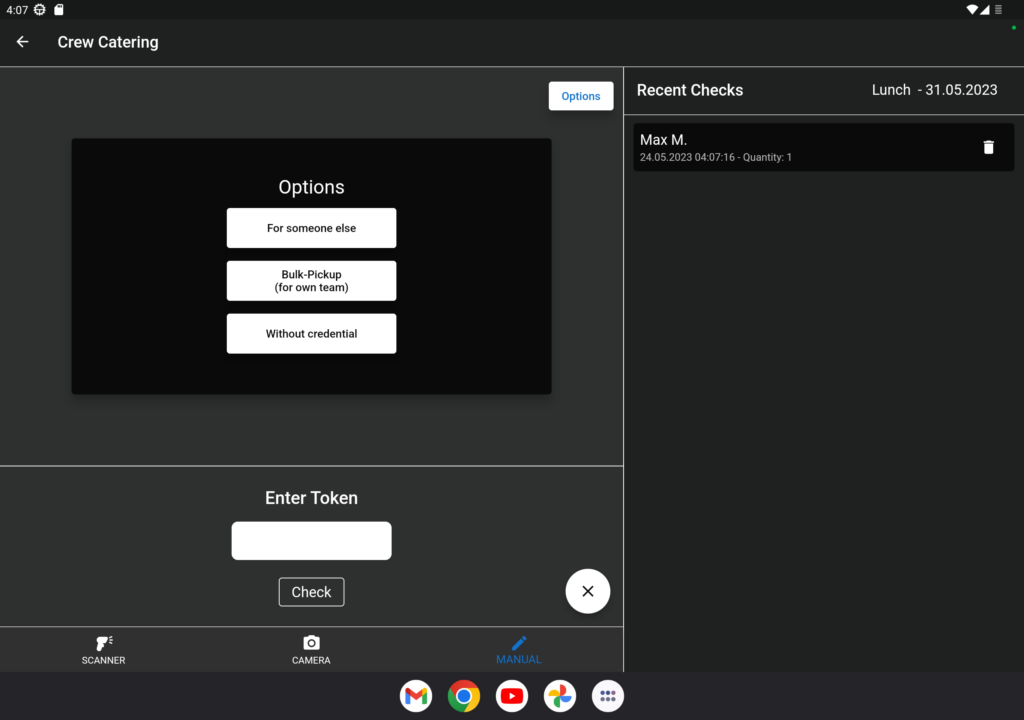Click the Recent Checks heading
Image resolution: width=1024 pixels, height=720 pixels.
click(690, 90)
